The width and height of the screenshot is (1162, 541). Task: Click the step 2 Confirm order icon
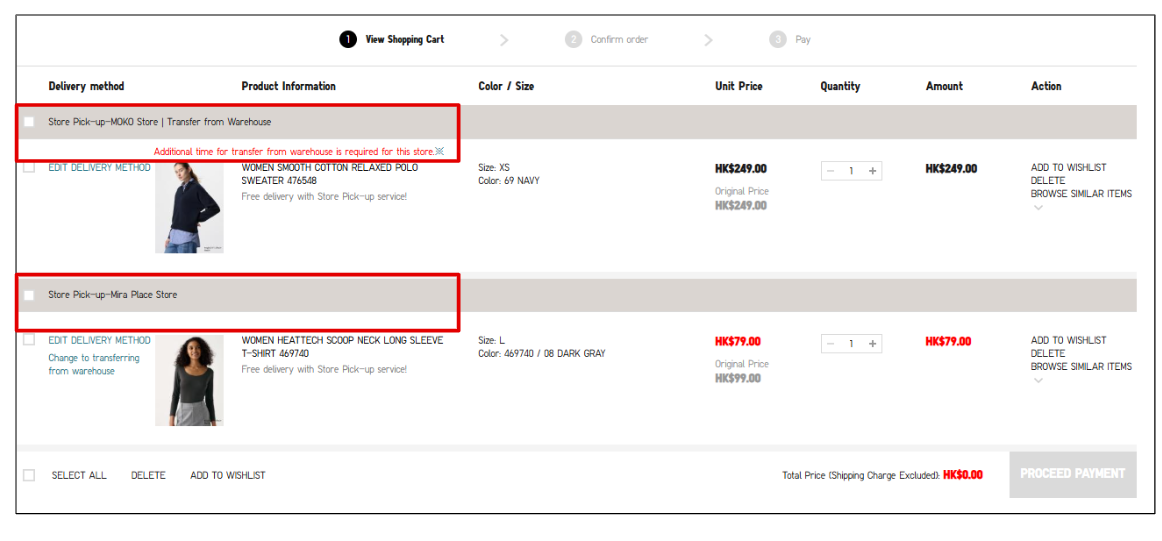click(573, 40)
